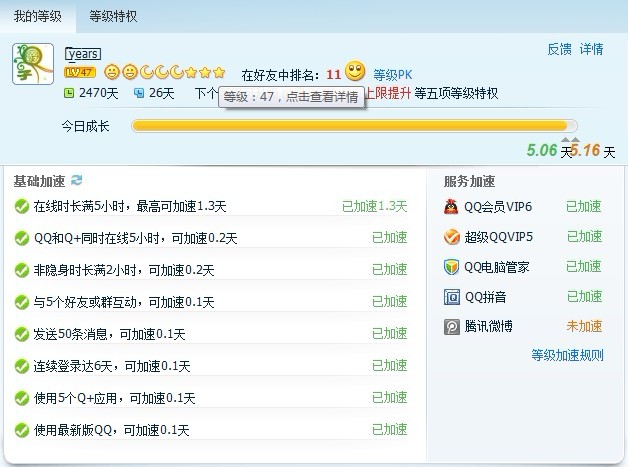Click the 腾讯微博 icon

[x=451, y=327]
